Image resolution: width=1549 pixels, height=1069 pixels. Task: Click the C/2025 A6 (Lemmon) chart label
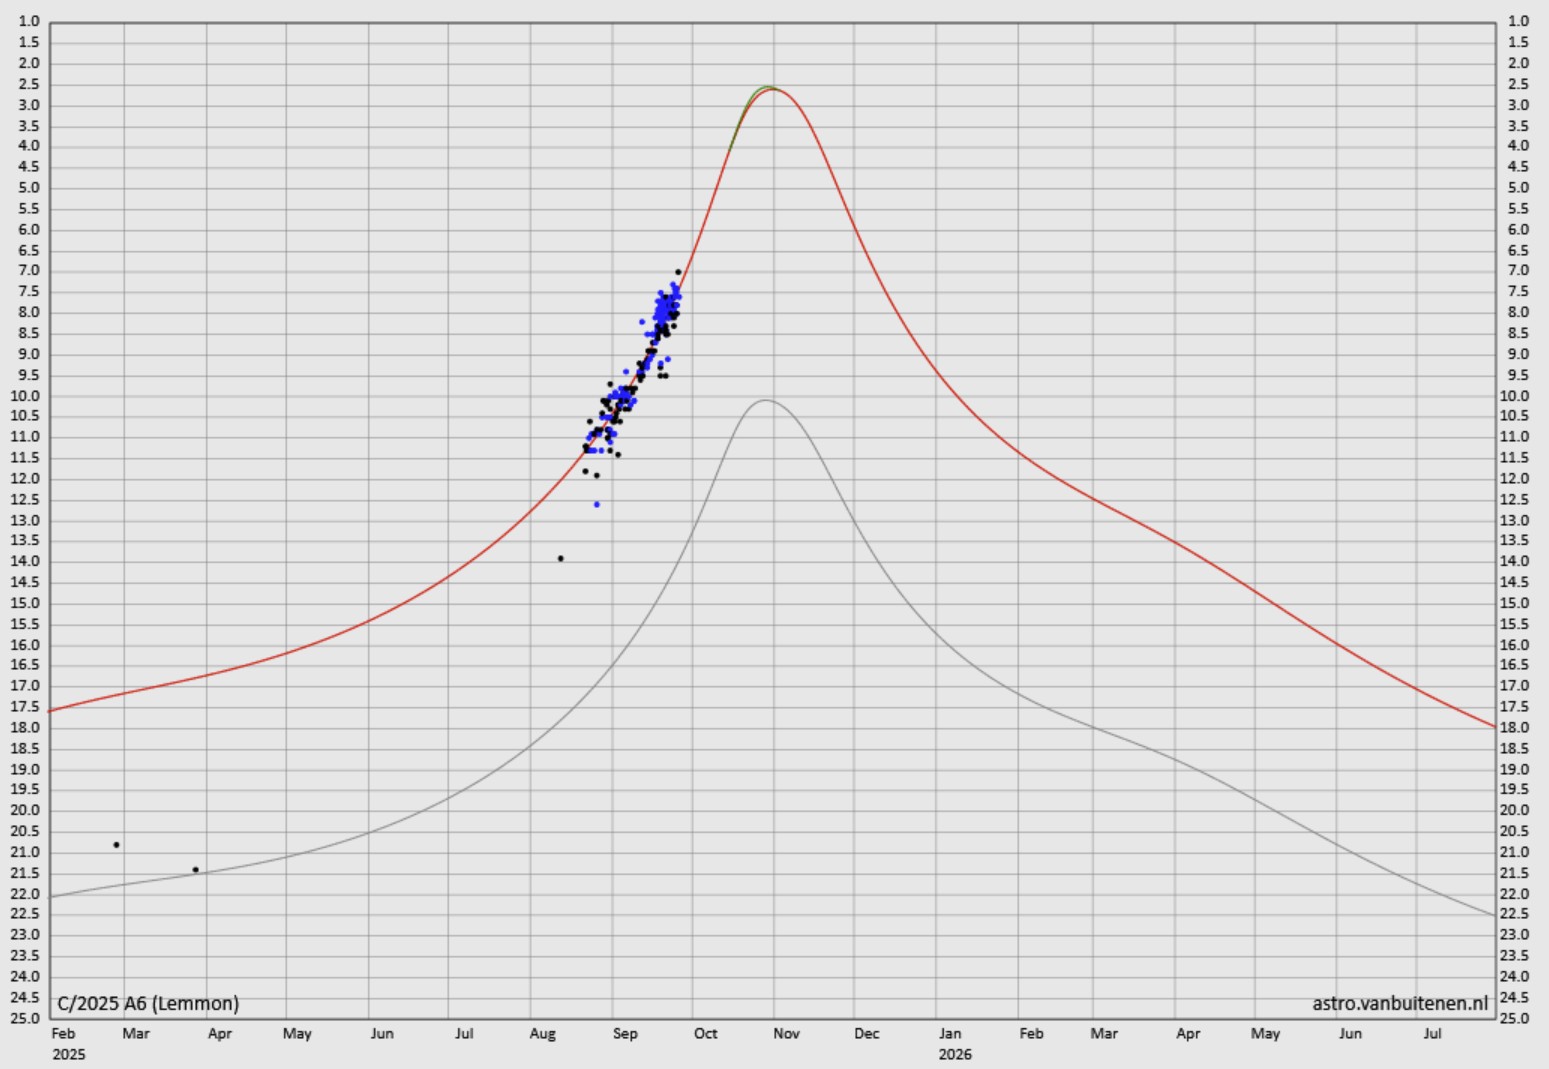[x=148, y=1003]
